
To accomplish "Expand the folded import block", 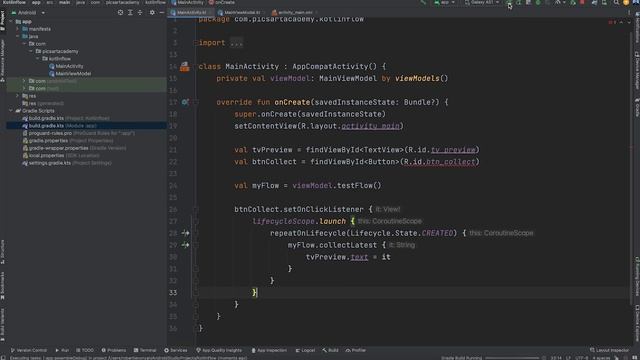I will click(x=236, y=43).
